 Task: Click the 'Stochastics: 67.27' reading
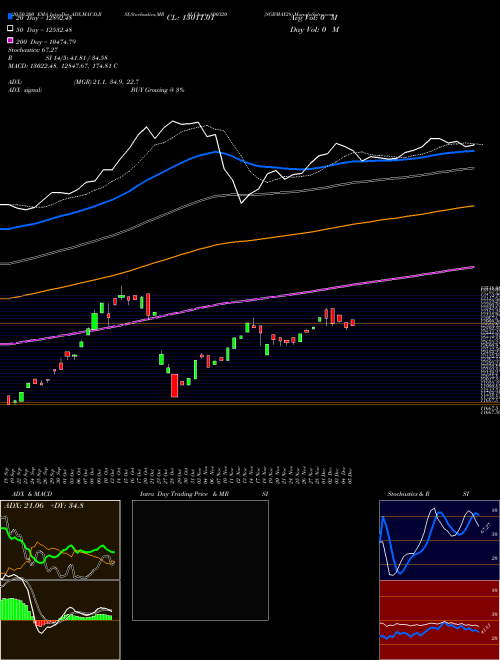coord(33,50)
